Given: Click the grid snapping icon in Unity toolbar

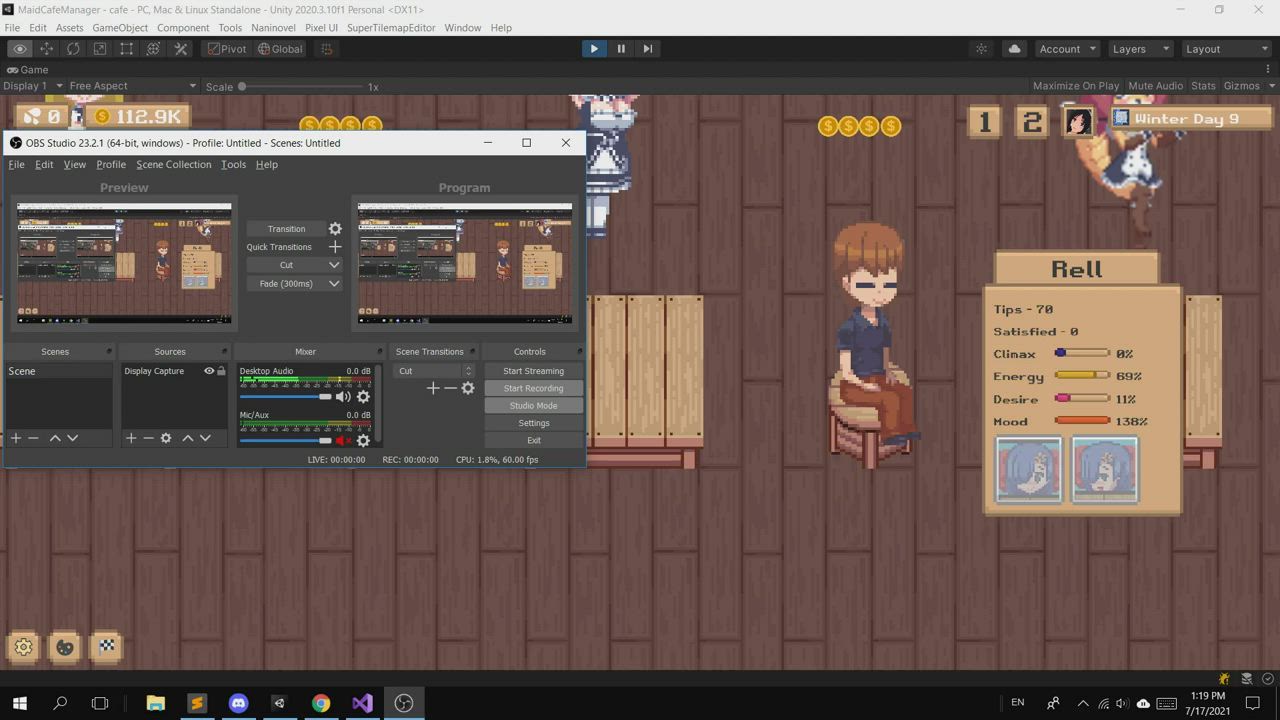Looking at the screenshot, I should click(326, 48).
